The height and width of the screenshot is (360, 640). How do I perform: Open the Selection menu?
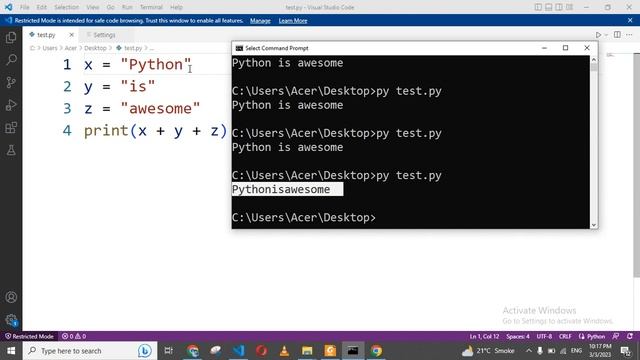66,7
